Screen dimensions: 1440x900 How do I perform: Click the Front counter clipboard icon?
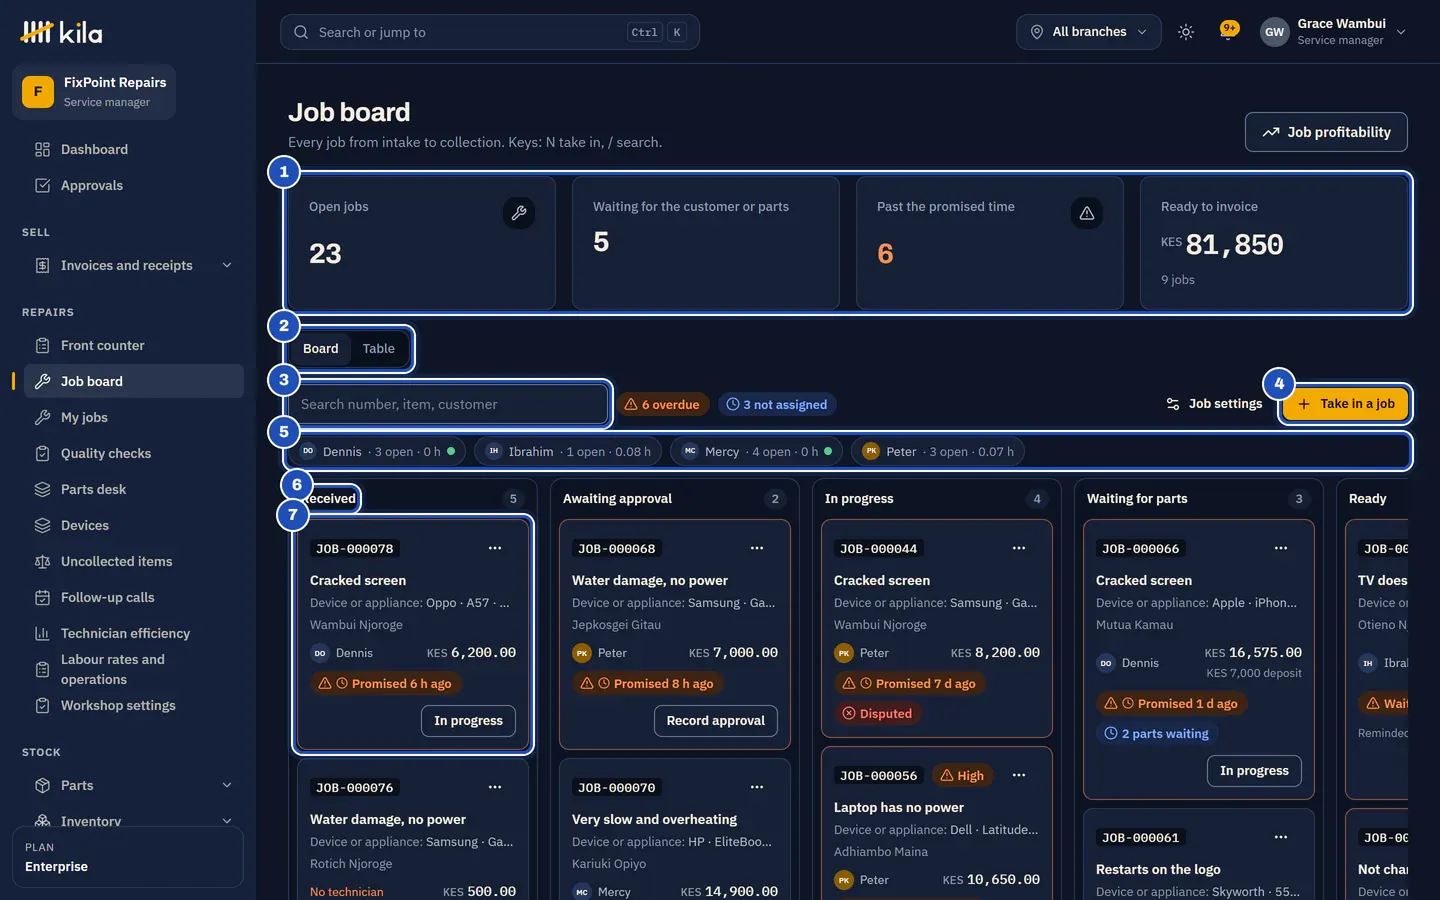[42, 346]
